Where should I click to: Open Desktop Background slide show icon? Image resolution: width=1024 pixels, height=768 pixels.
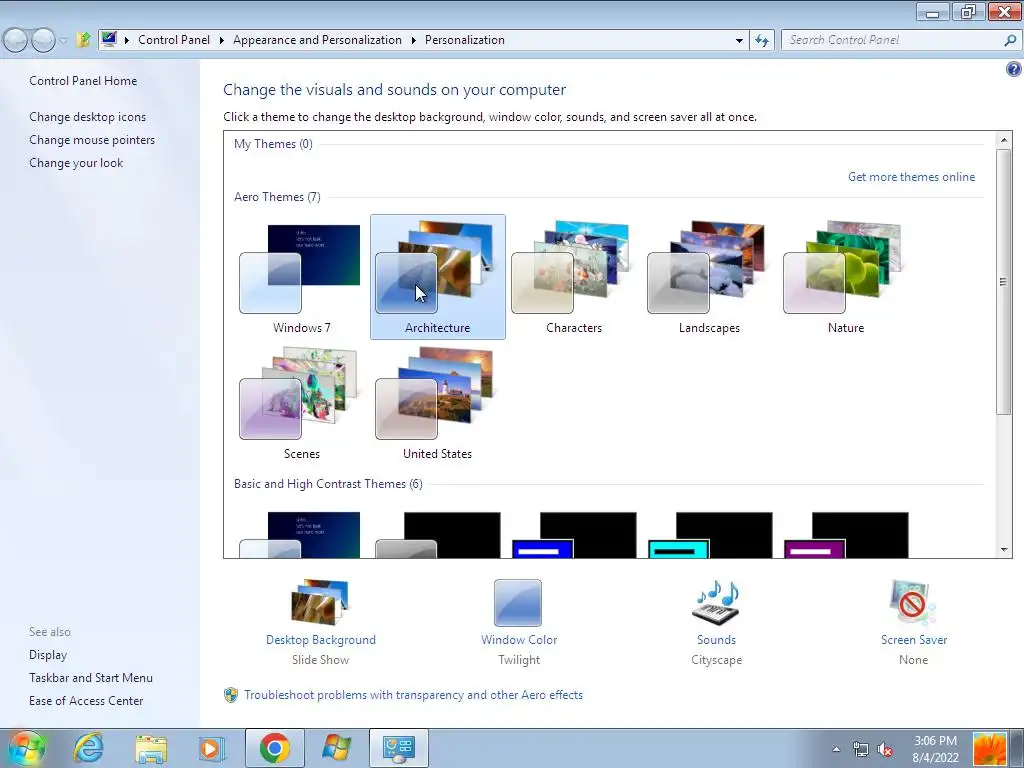(x=321, y=601)
